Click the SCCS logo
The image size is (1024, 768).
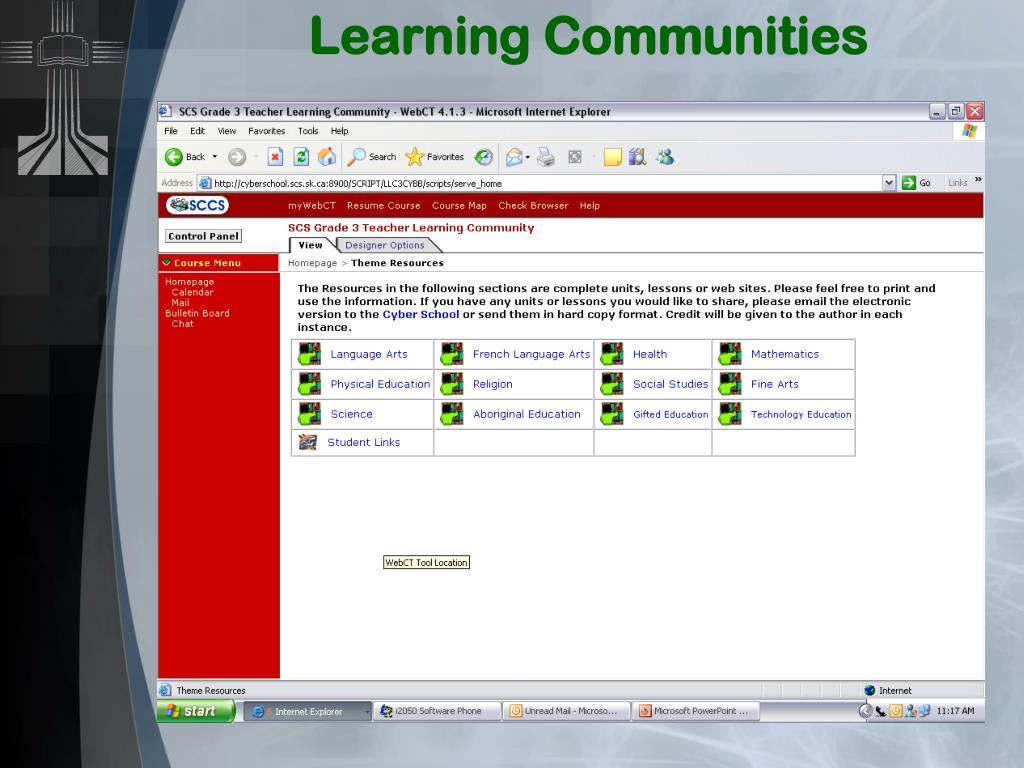click(x=197, y=205)
